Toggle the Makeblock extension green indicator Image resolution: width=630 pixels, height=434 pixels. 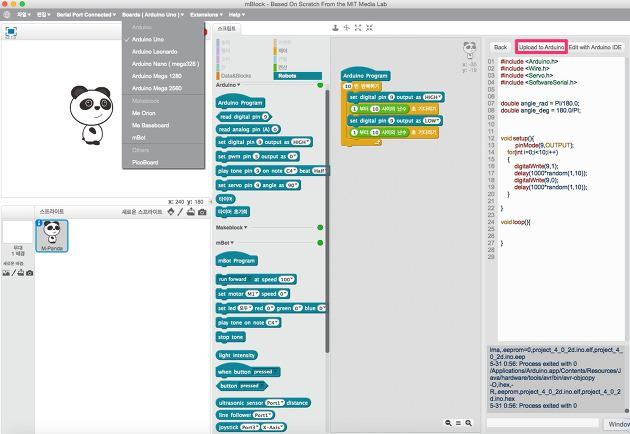tap(320, 227)
